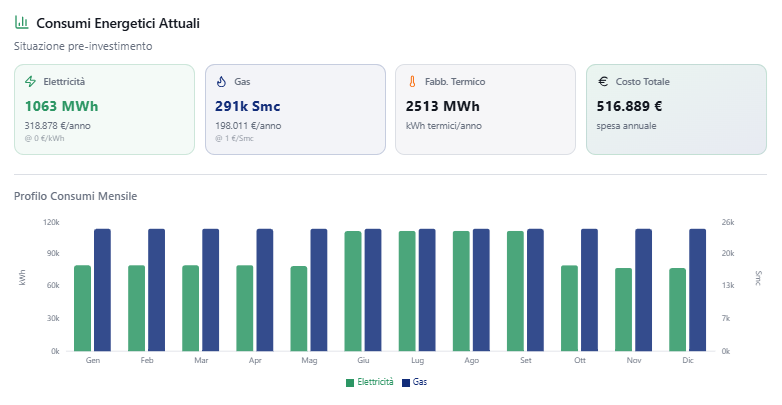782x405 pixels.
Task: Select the Costo Totale 516.889 € card
Action: coord(676,110)
